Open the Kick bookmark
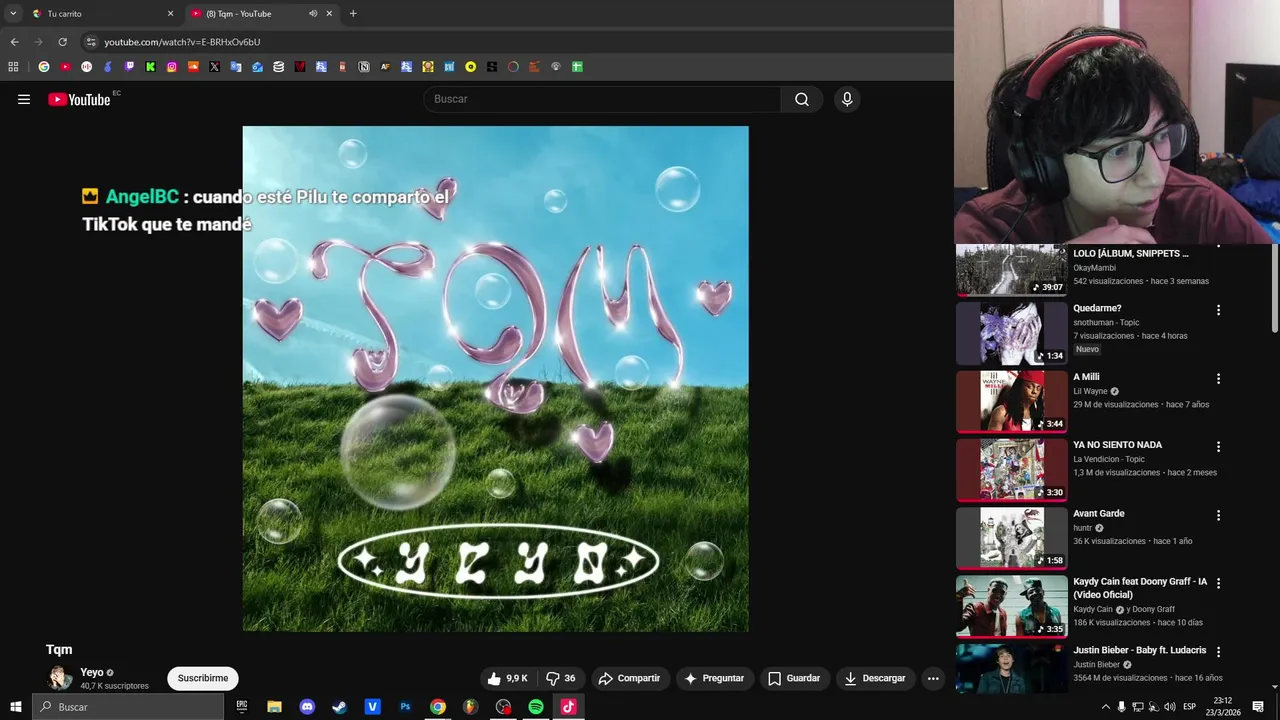1280x720 pixels. click(x=150, y=67)
